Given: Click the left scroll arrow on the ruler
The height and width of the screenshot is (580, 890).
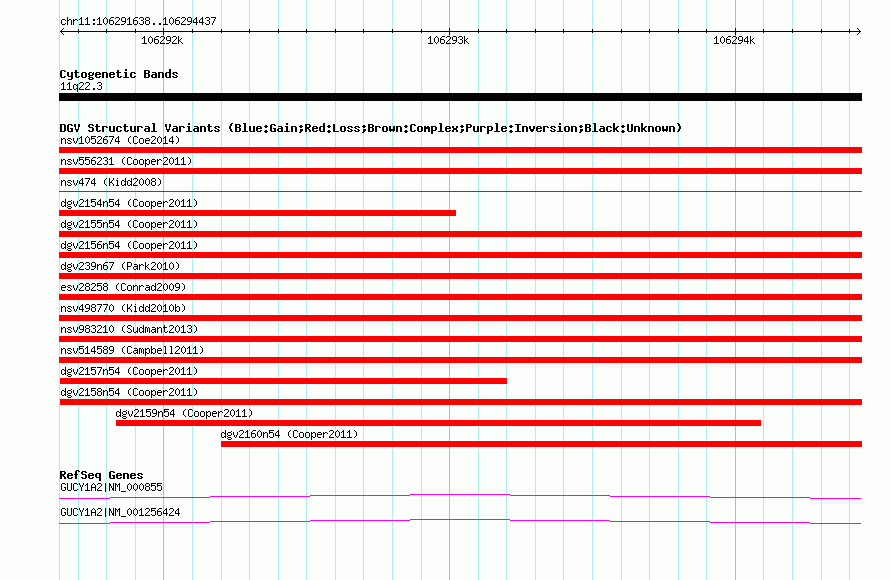Looking at the screenshot, I should click(62, 31).
